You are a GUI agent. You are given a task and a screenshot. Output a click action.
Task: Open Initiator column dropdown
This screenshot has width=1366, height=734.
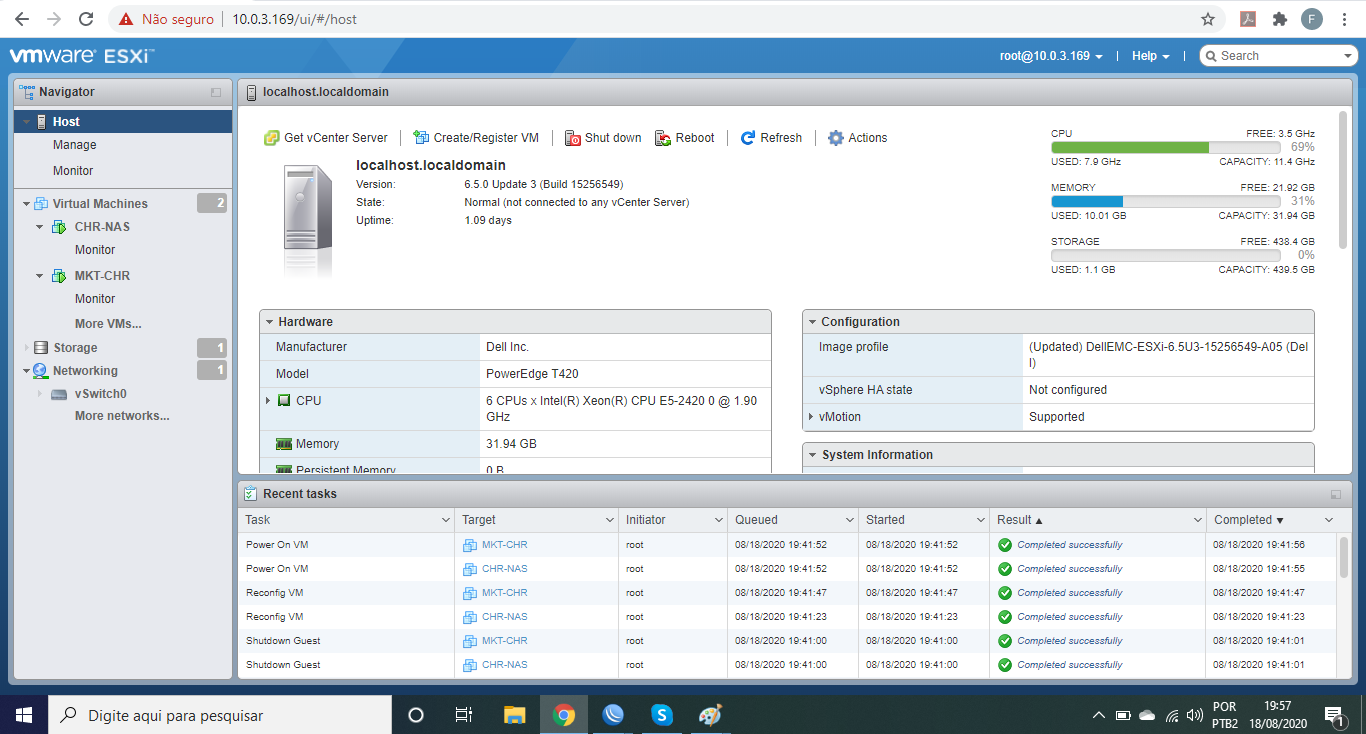[718, 520]
